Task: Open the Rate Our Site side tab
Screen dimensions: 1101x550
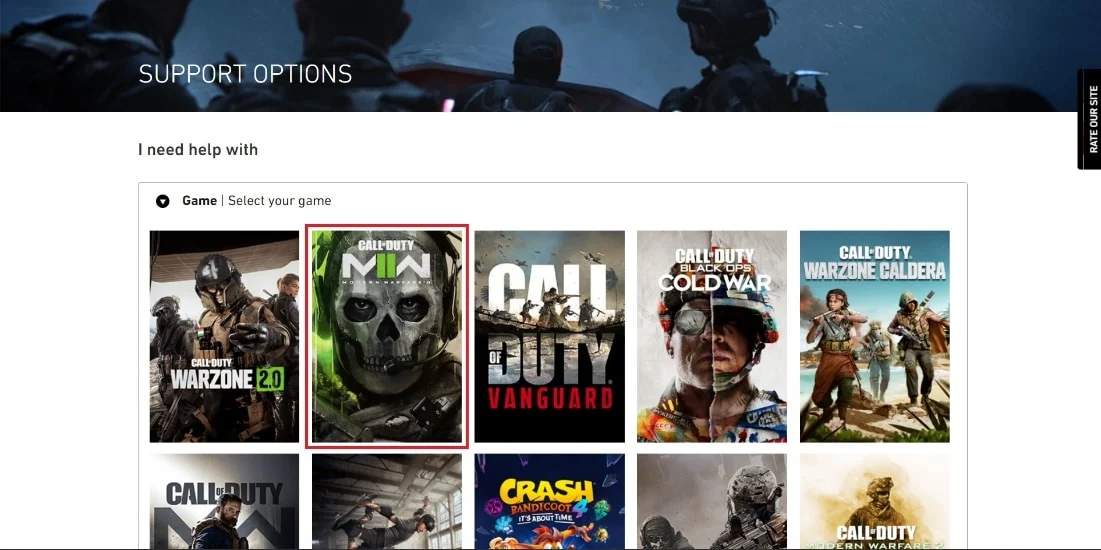Action: tap(1090, 119)
